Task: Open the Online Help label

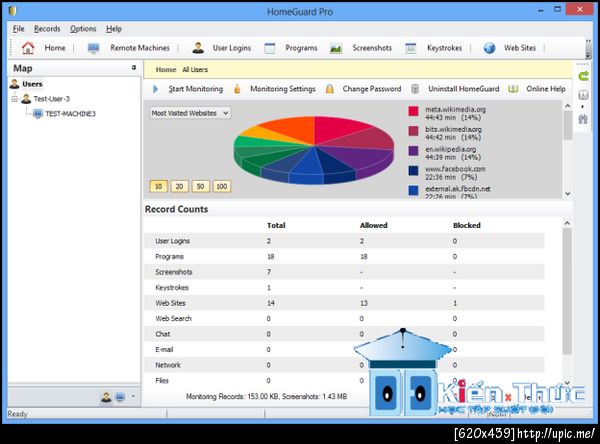Action: (x=546, y=89)
